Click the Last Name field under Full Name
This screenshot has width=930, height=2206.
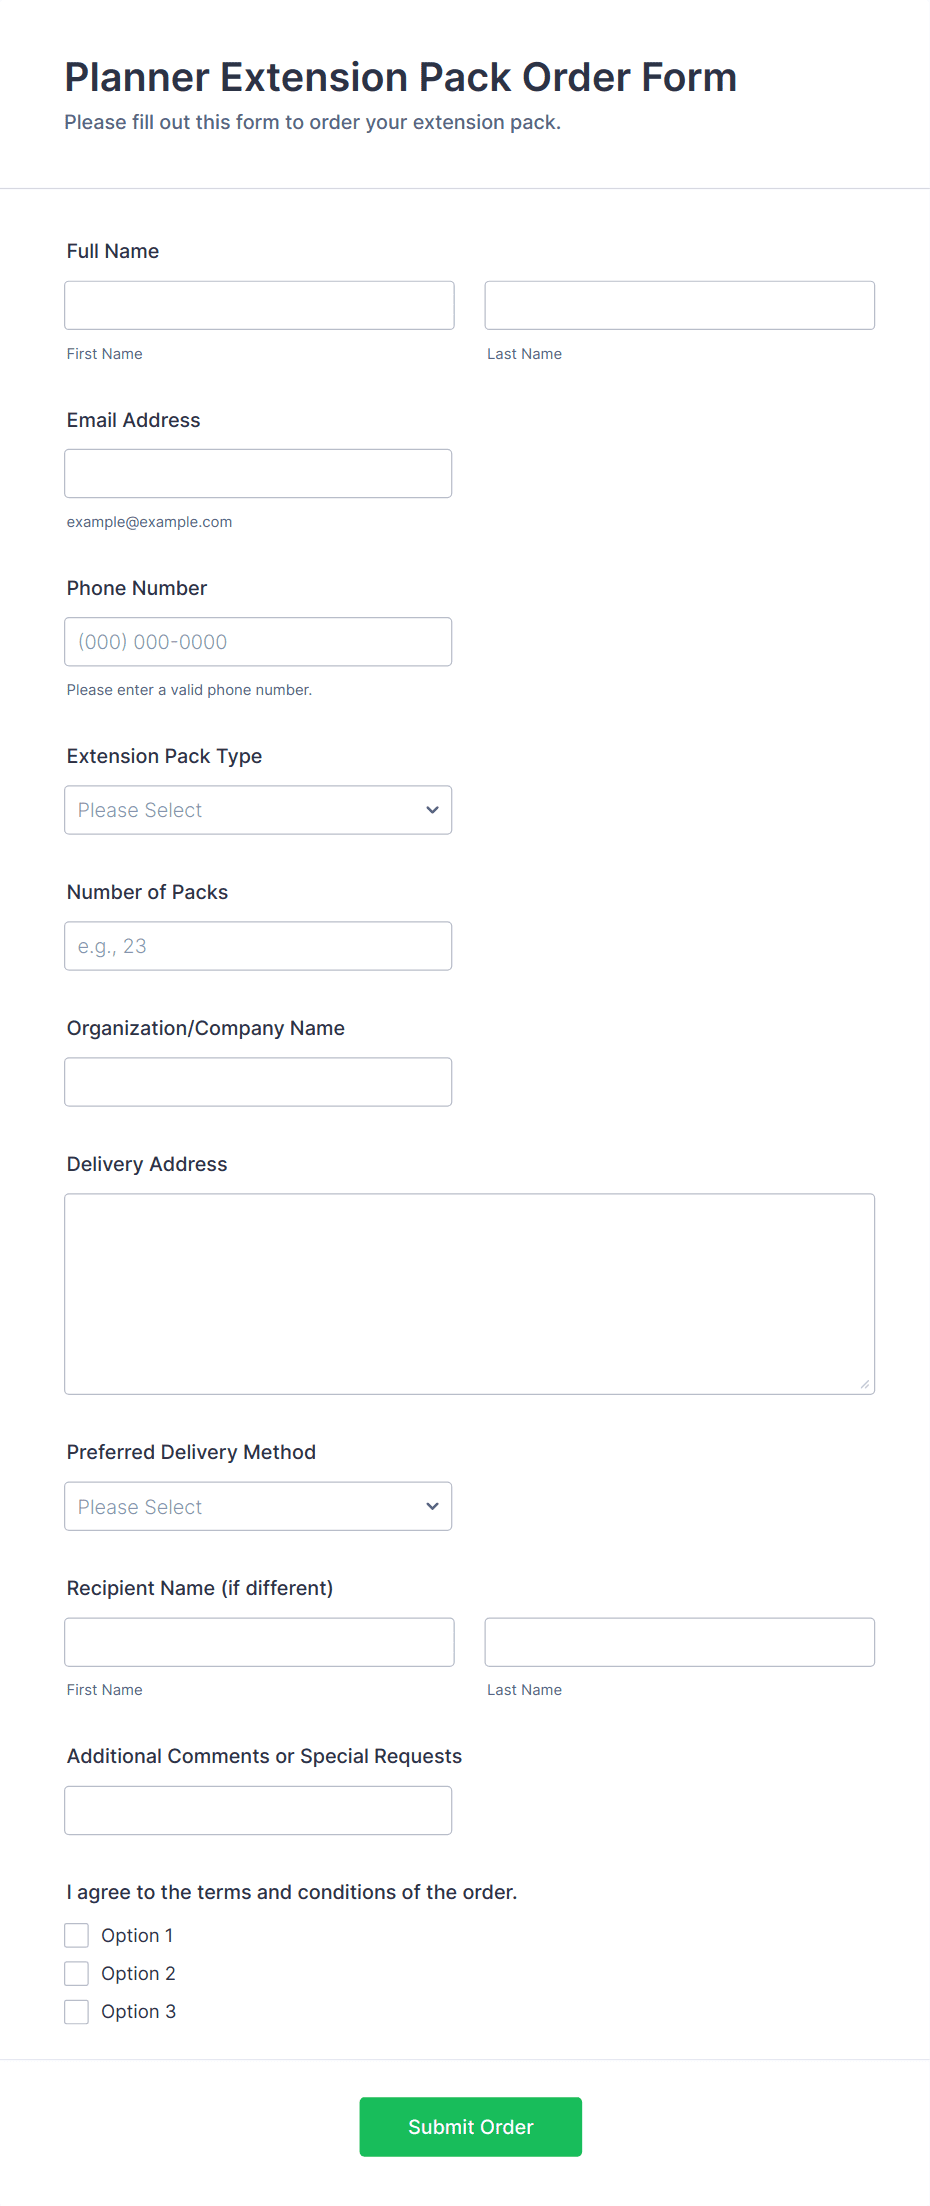click(x=679, y=305)
